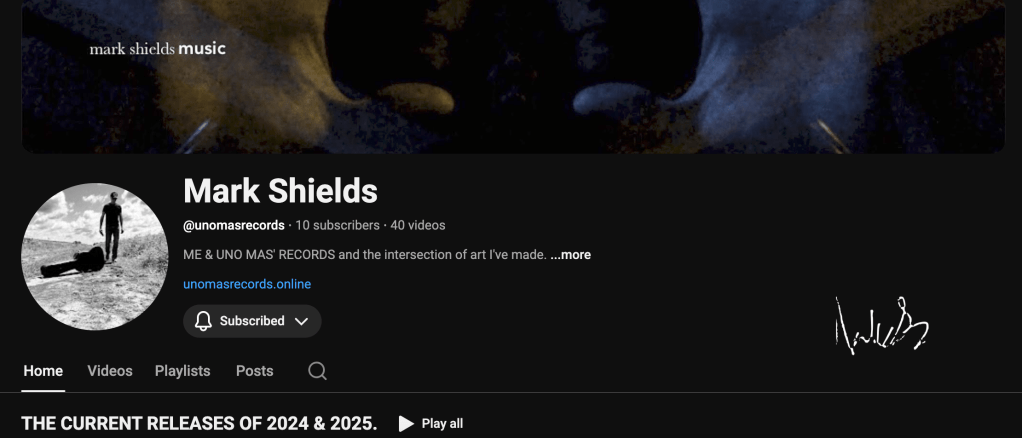The height and width of the screenshot is (438, 1022).
Task: Switch to the Videos tab
Action: [x=110, y=371]
